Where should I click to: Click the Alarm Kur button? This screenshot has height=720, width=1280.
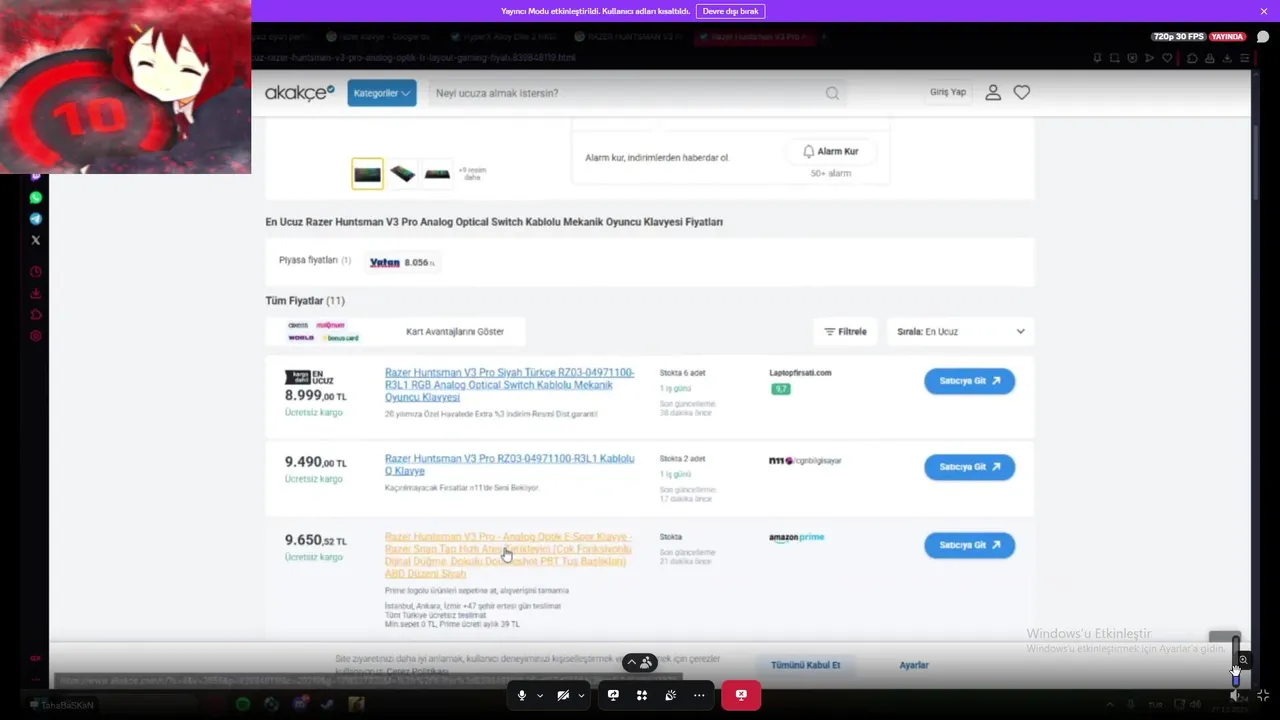[830, 151]
